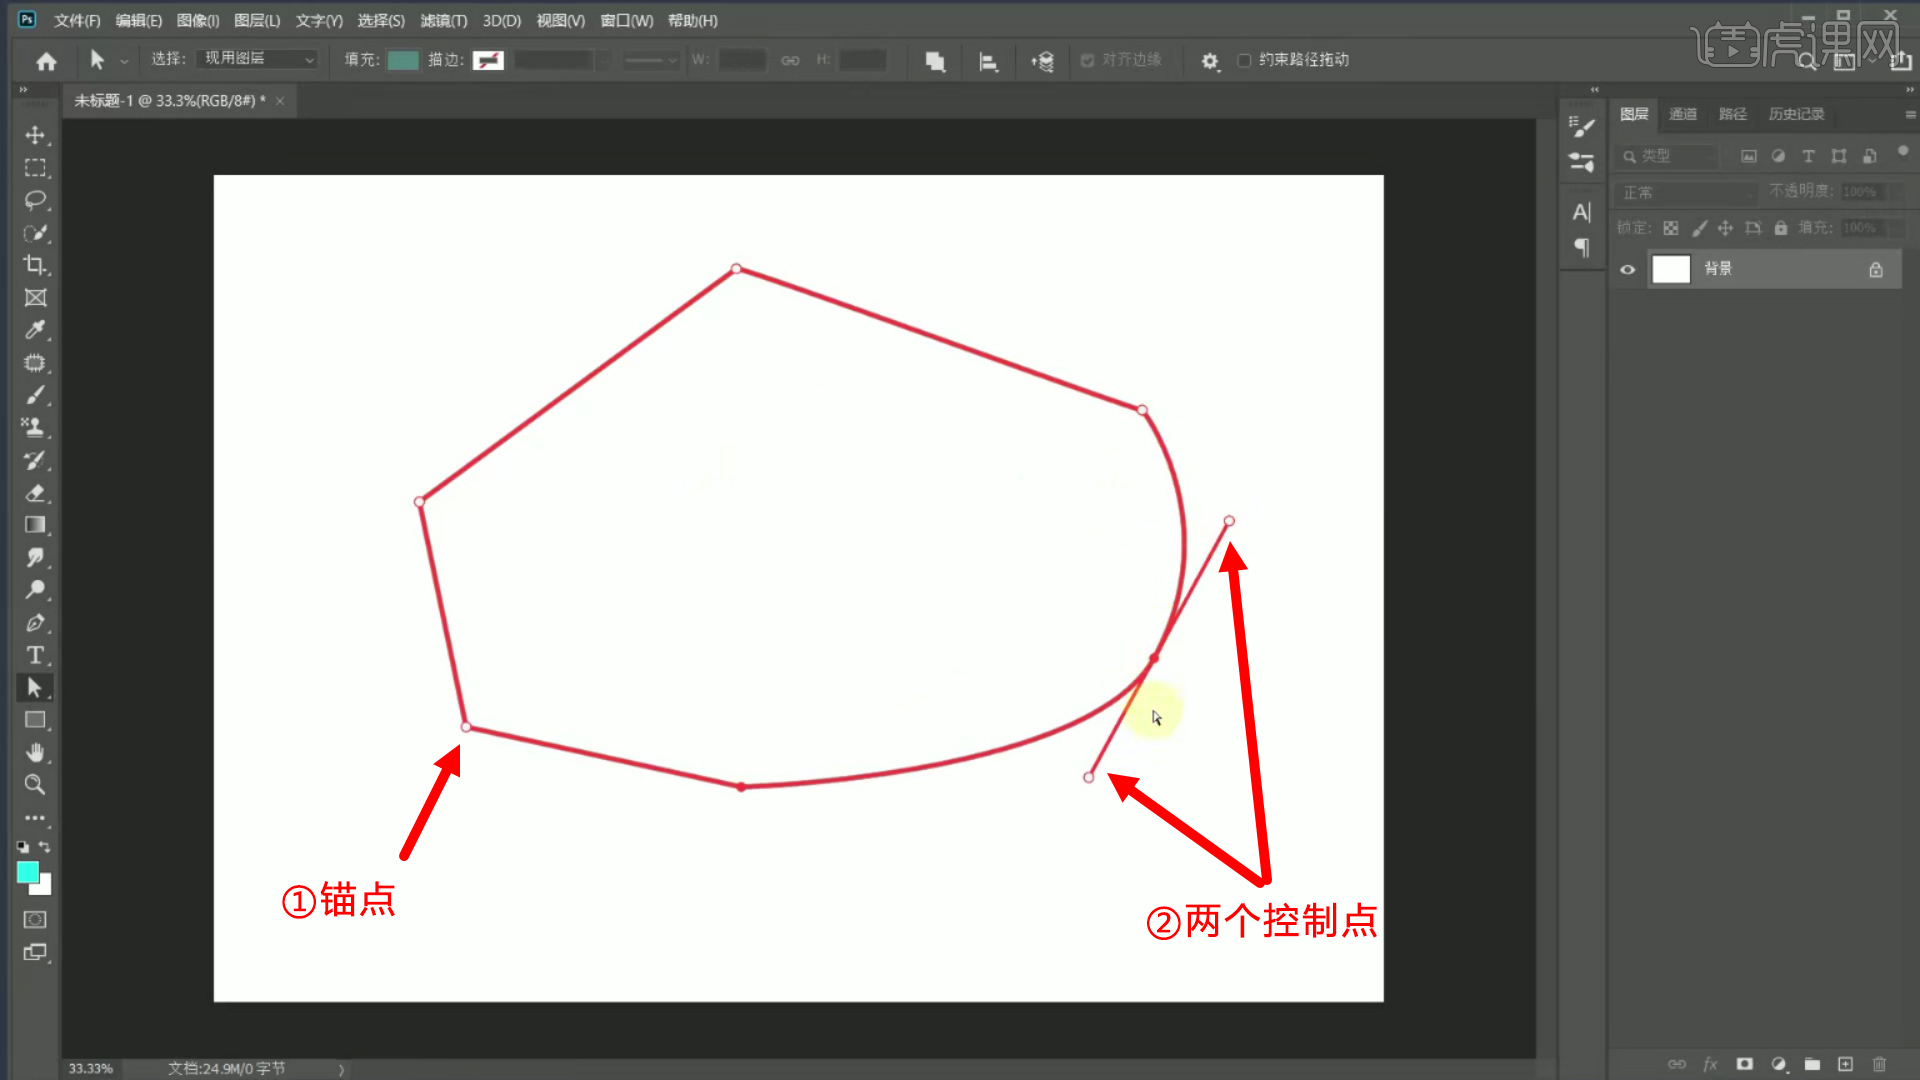The image size is (1920, 1080).
Task: Toggle the adjustment layer filter
Action: pos(1778,156)
